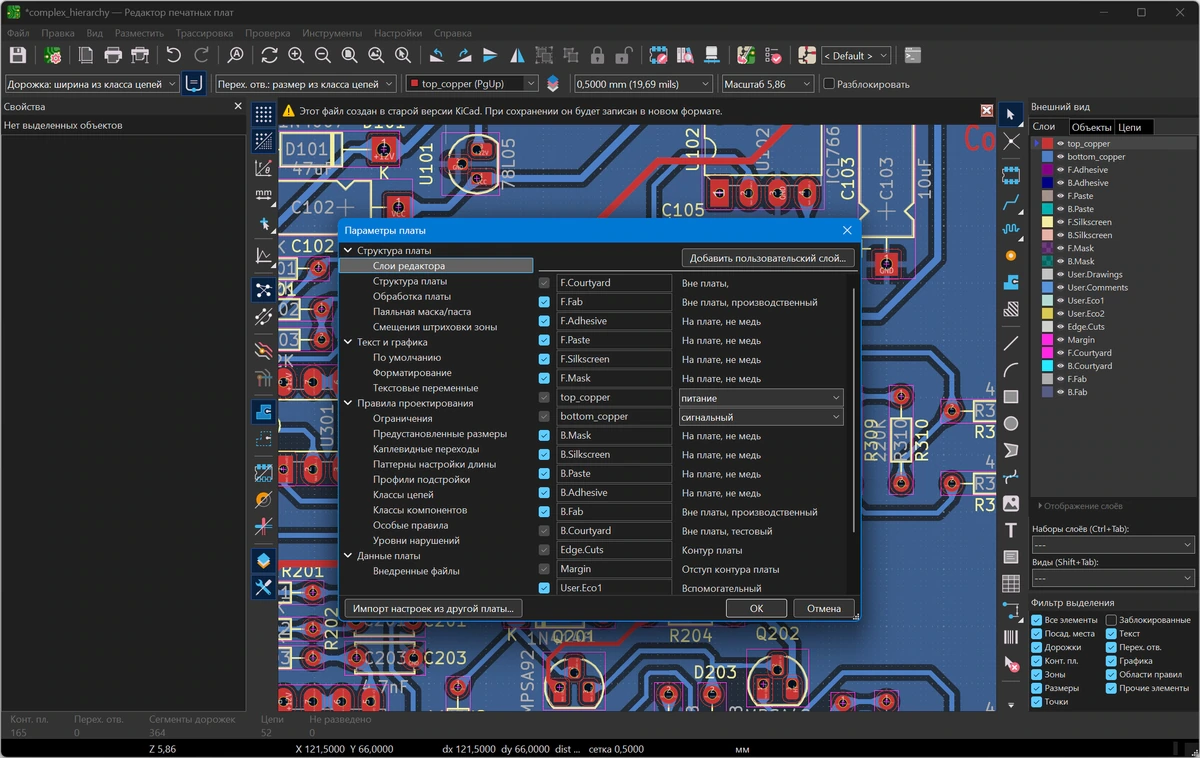
Task: Dismiss the old KiCad version info bar
Action: click(x=987, y=111)
